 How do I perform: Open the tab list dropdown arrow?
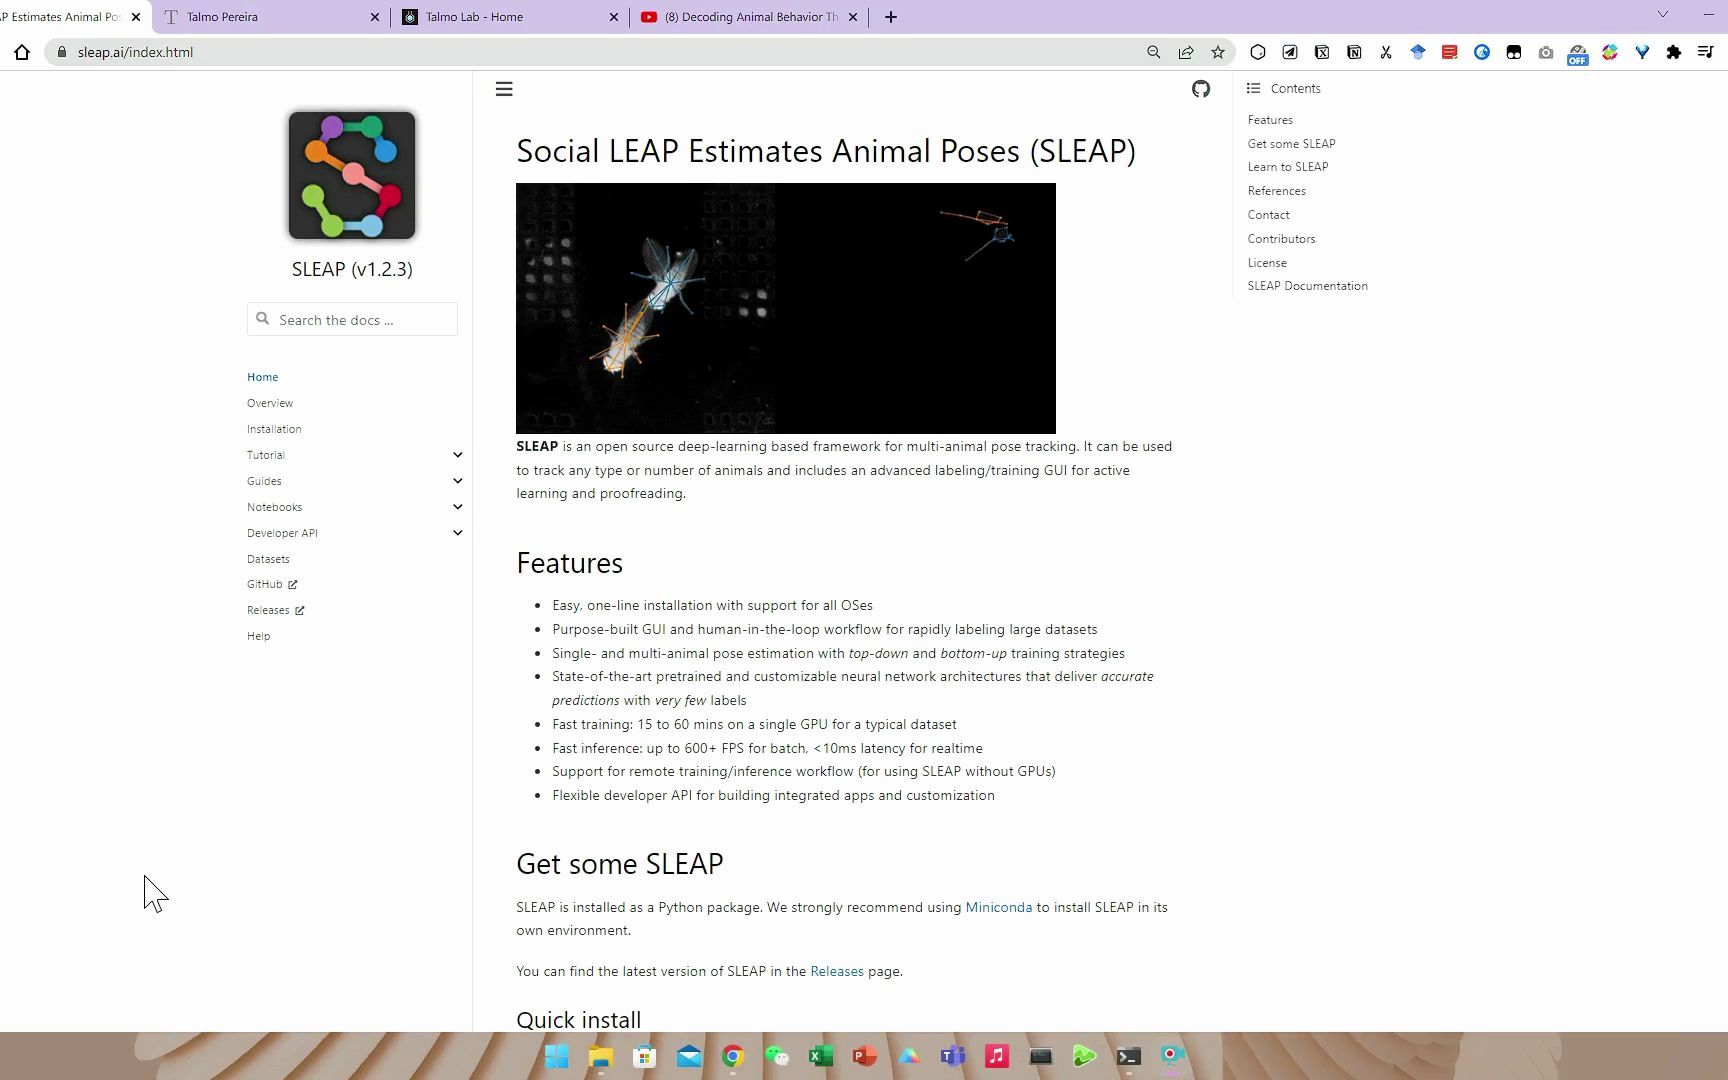[1663, 14]
